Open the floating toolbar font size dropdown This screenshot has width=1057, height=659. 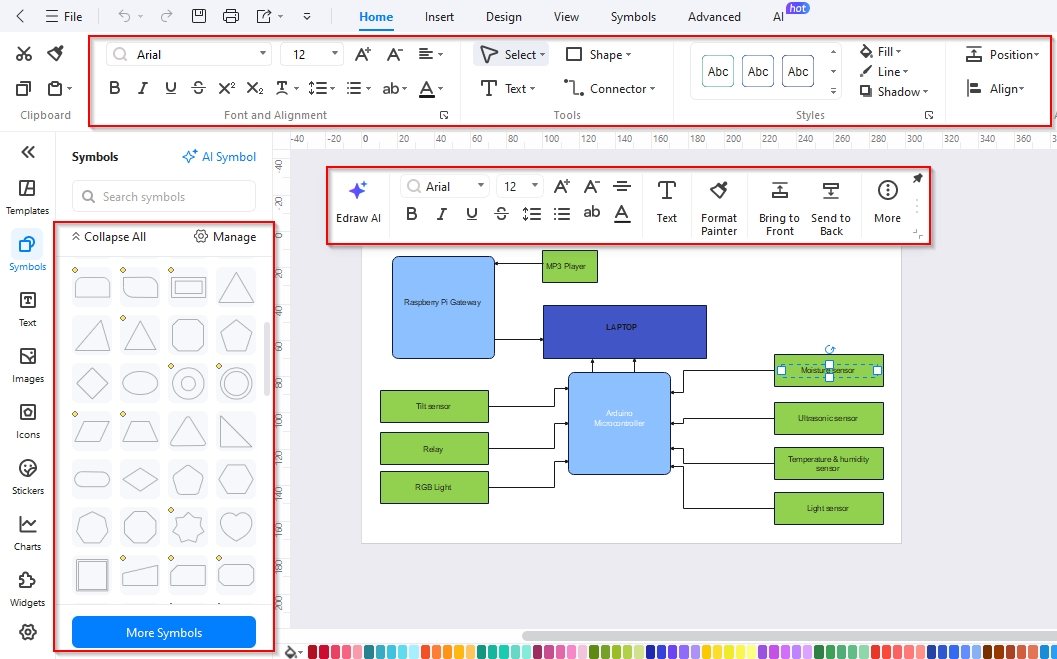tap(535, 186)
